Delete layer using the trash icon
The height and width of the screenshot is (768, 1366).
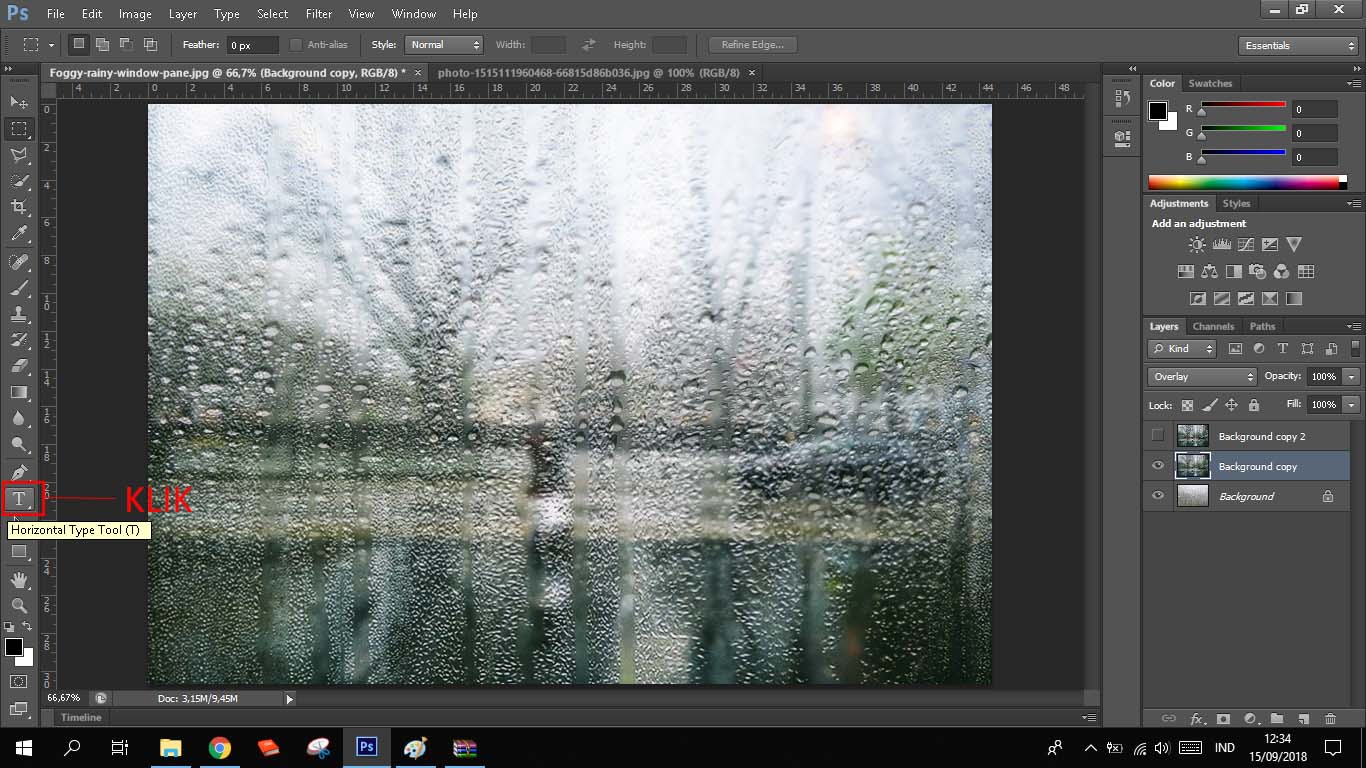[x=1330, y=718]
